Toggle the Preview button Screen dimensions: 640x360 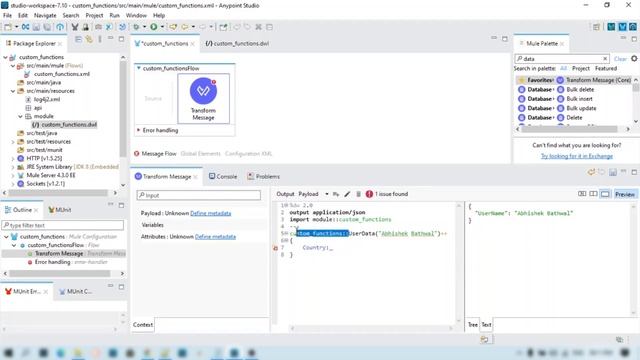click(x=625, y=194)
